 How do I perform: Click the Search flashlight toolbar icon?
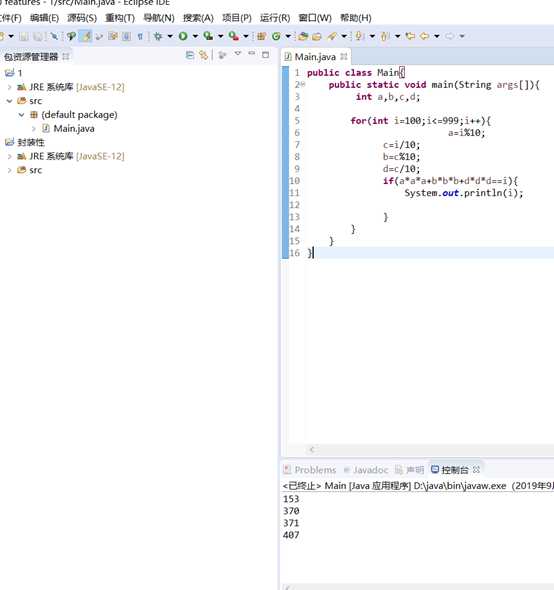pos(332,36)
